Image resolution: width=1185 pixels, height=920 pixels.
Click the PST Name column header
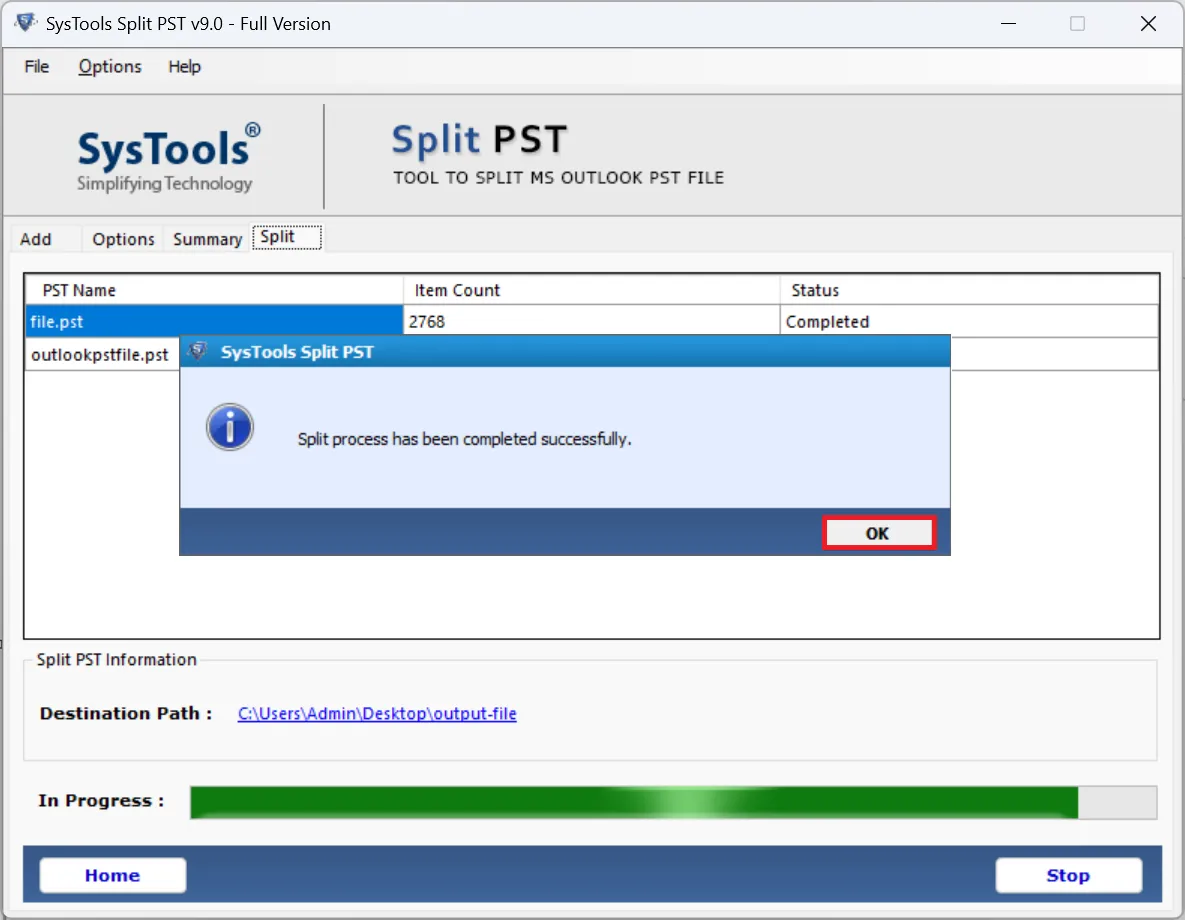(x=214, y=290)
